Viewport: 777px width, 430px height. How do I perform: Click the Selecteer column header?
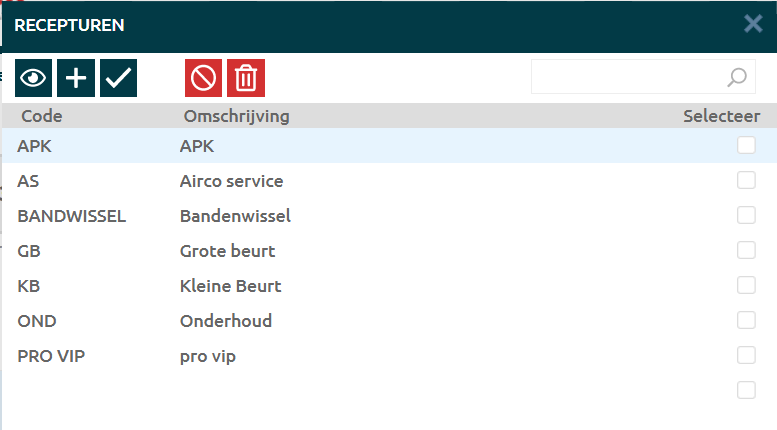721,116
